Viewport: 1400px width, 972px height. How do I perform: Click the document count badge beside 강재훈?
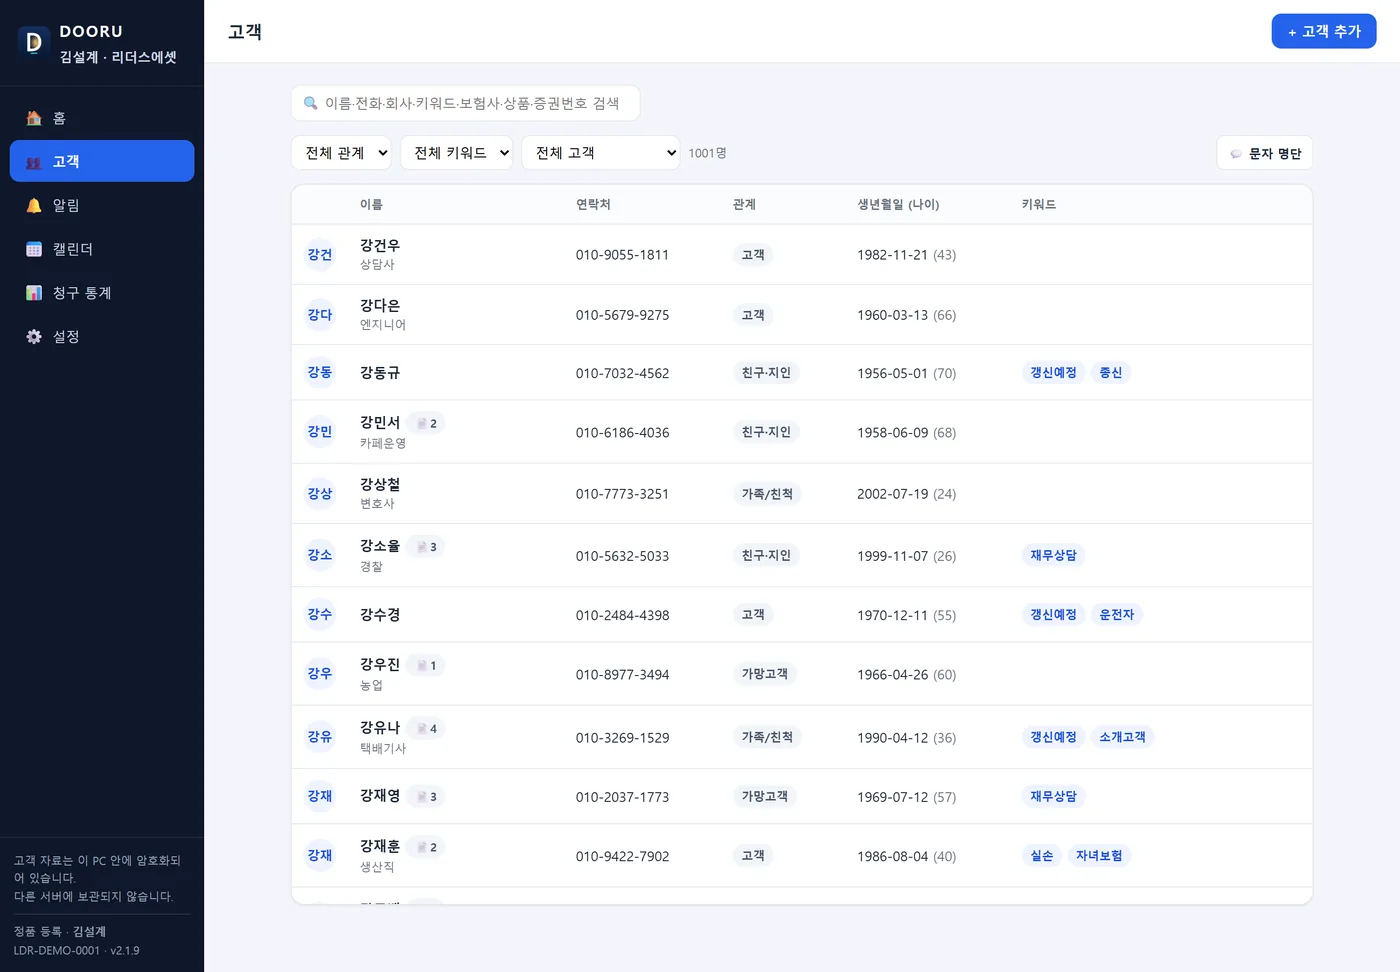click(426, 848)
